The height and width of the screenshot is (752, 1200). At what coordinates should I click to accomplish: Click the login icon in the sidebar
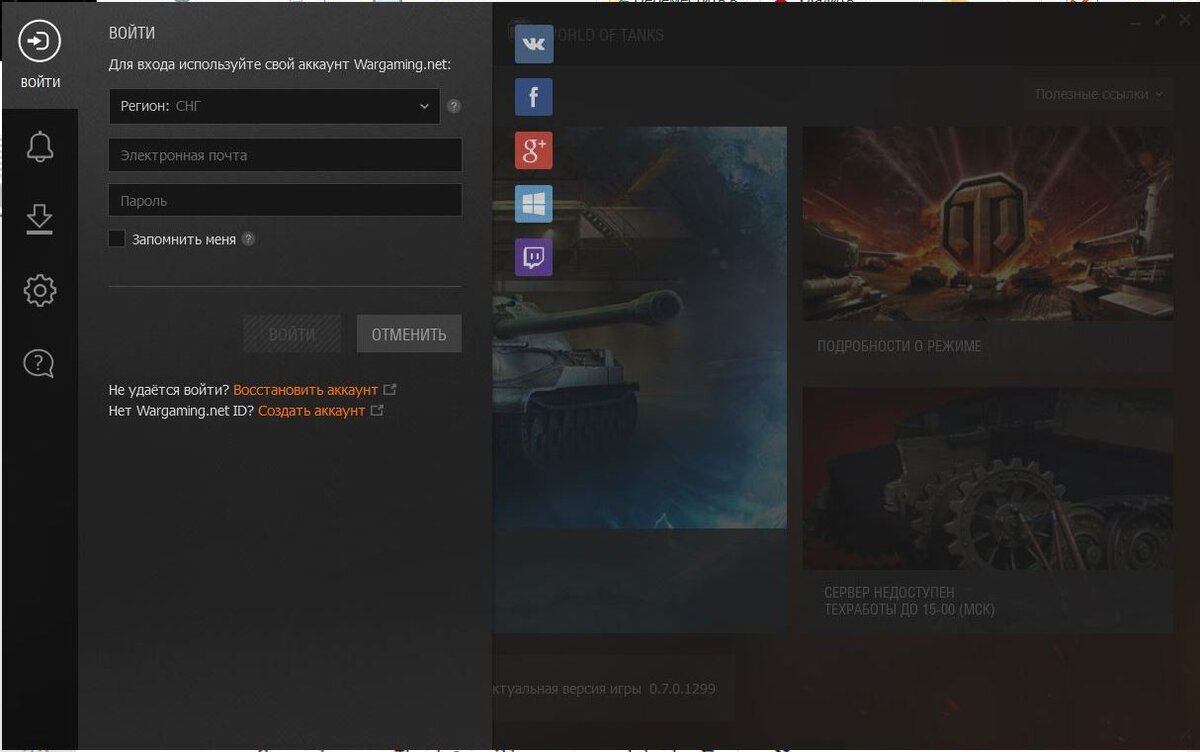(40, 42)
